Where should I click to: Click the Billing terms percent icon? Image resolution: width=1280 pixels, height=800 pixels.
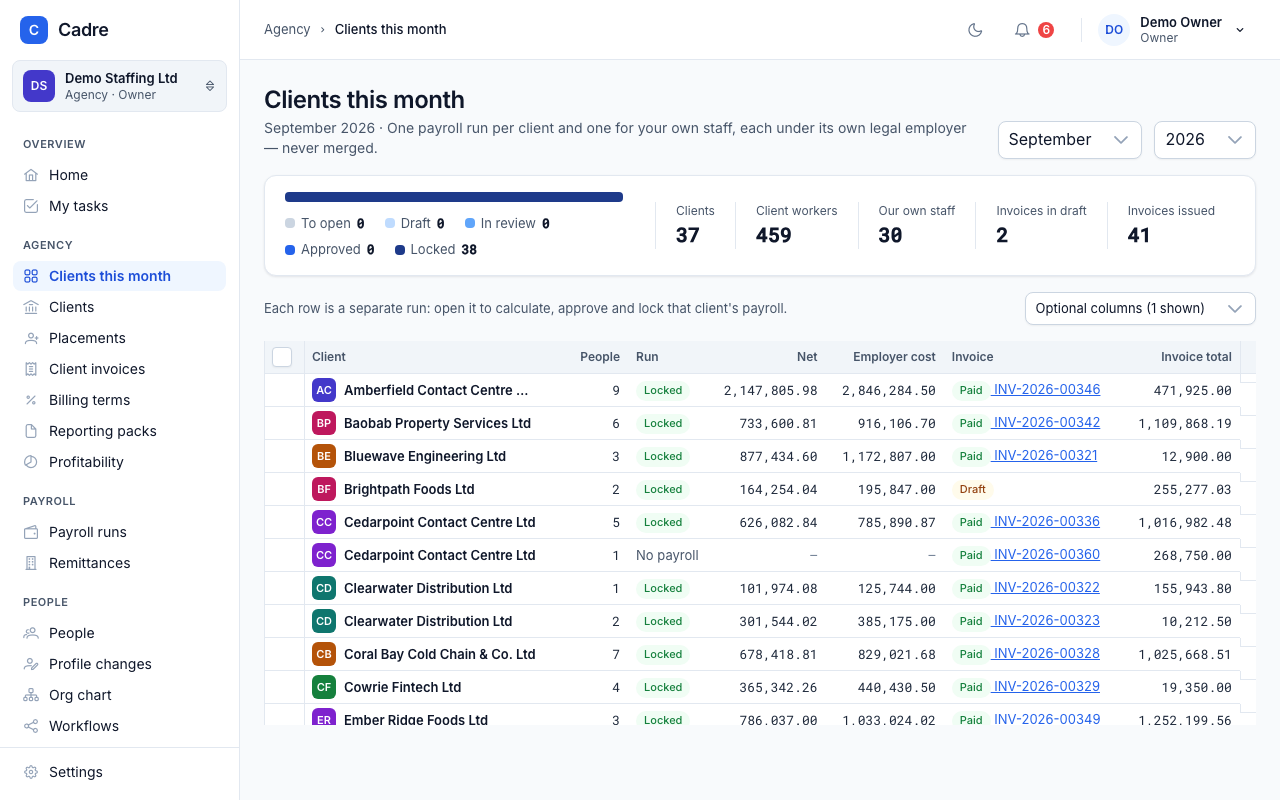pos(31,400)
